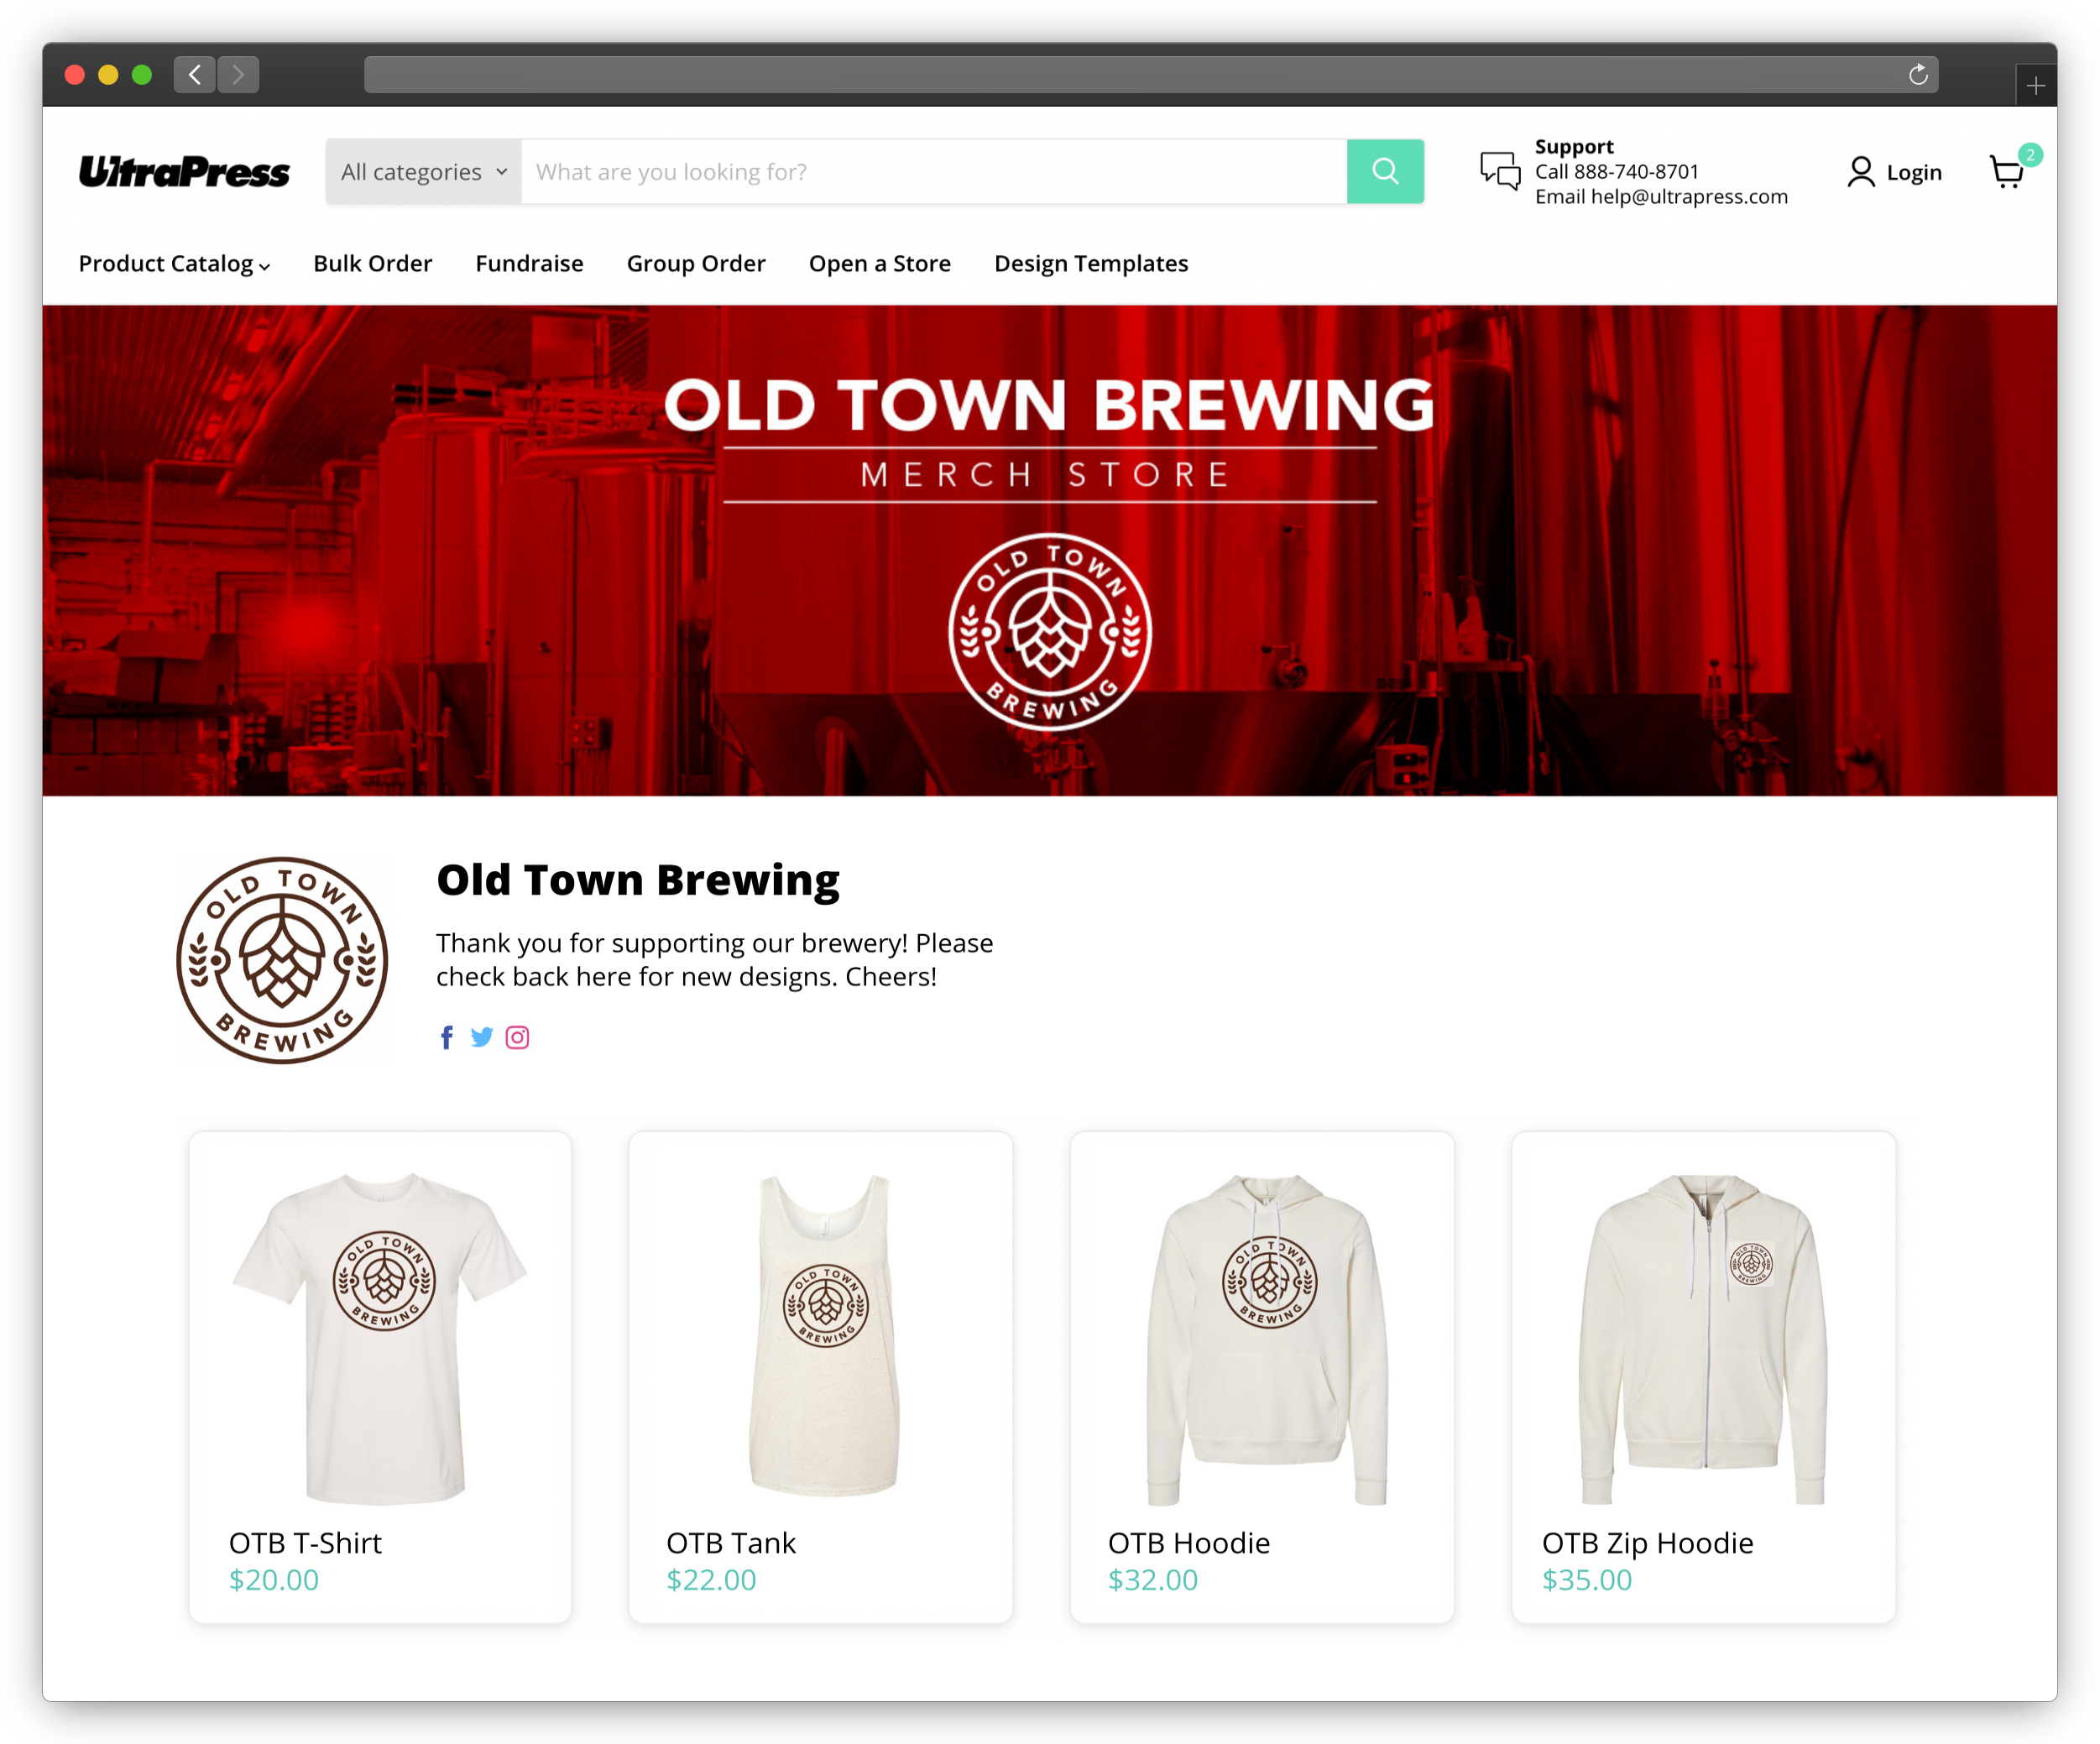Image resolution: width=2100 pixels, height=1744 pixels.
Task: Click the Old Town Brewing Merch Store banner
Action: 1050,551
